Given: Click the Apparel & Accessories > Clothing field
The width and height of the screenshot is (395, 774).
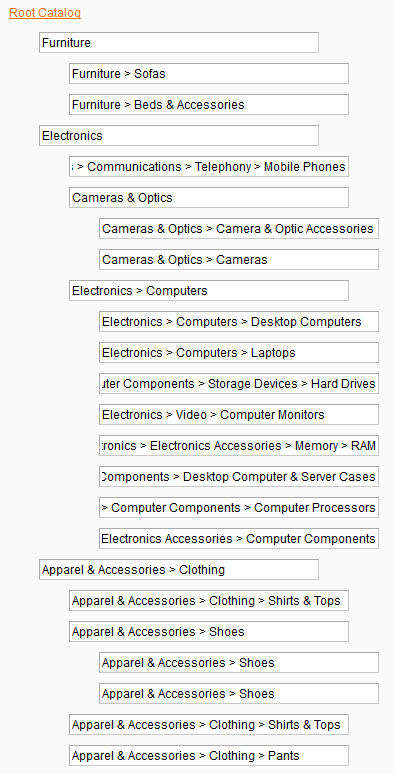Looking at the screenshot, I should tap(179, 570).
